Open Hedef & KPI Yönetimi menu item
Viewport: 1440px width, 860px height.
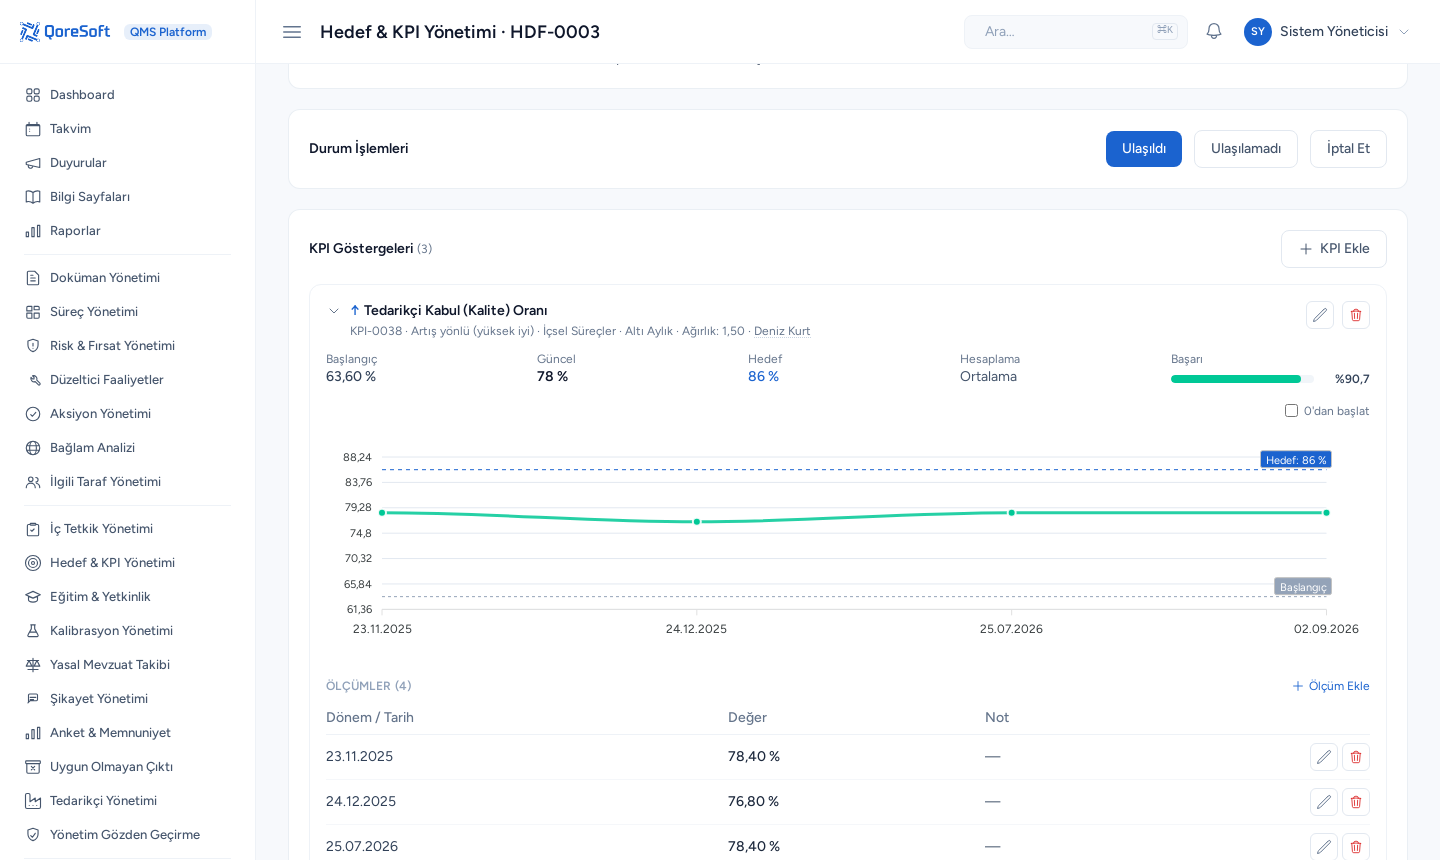(x=128, y=563)
